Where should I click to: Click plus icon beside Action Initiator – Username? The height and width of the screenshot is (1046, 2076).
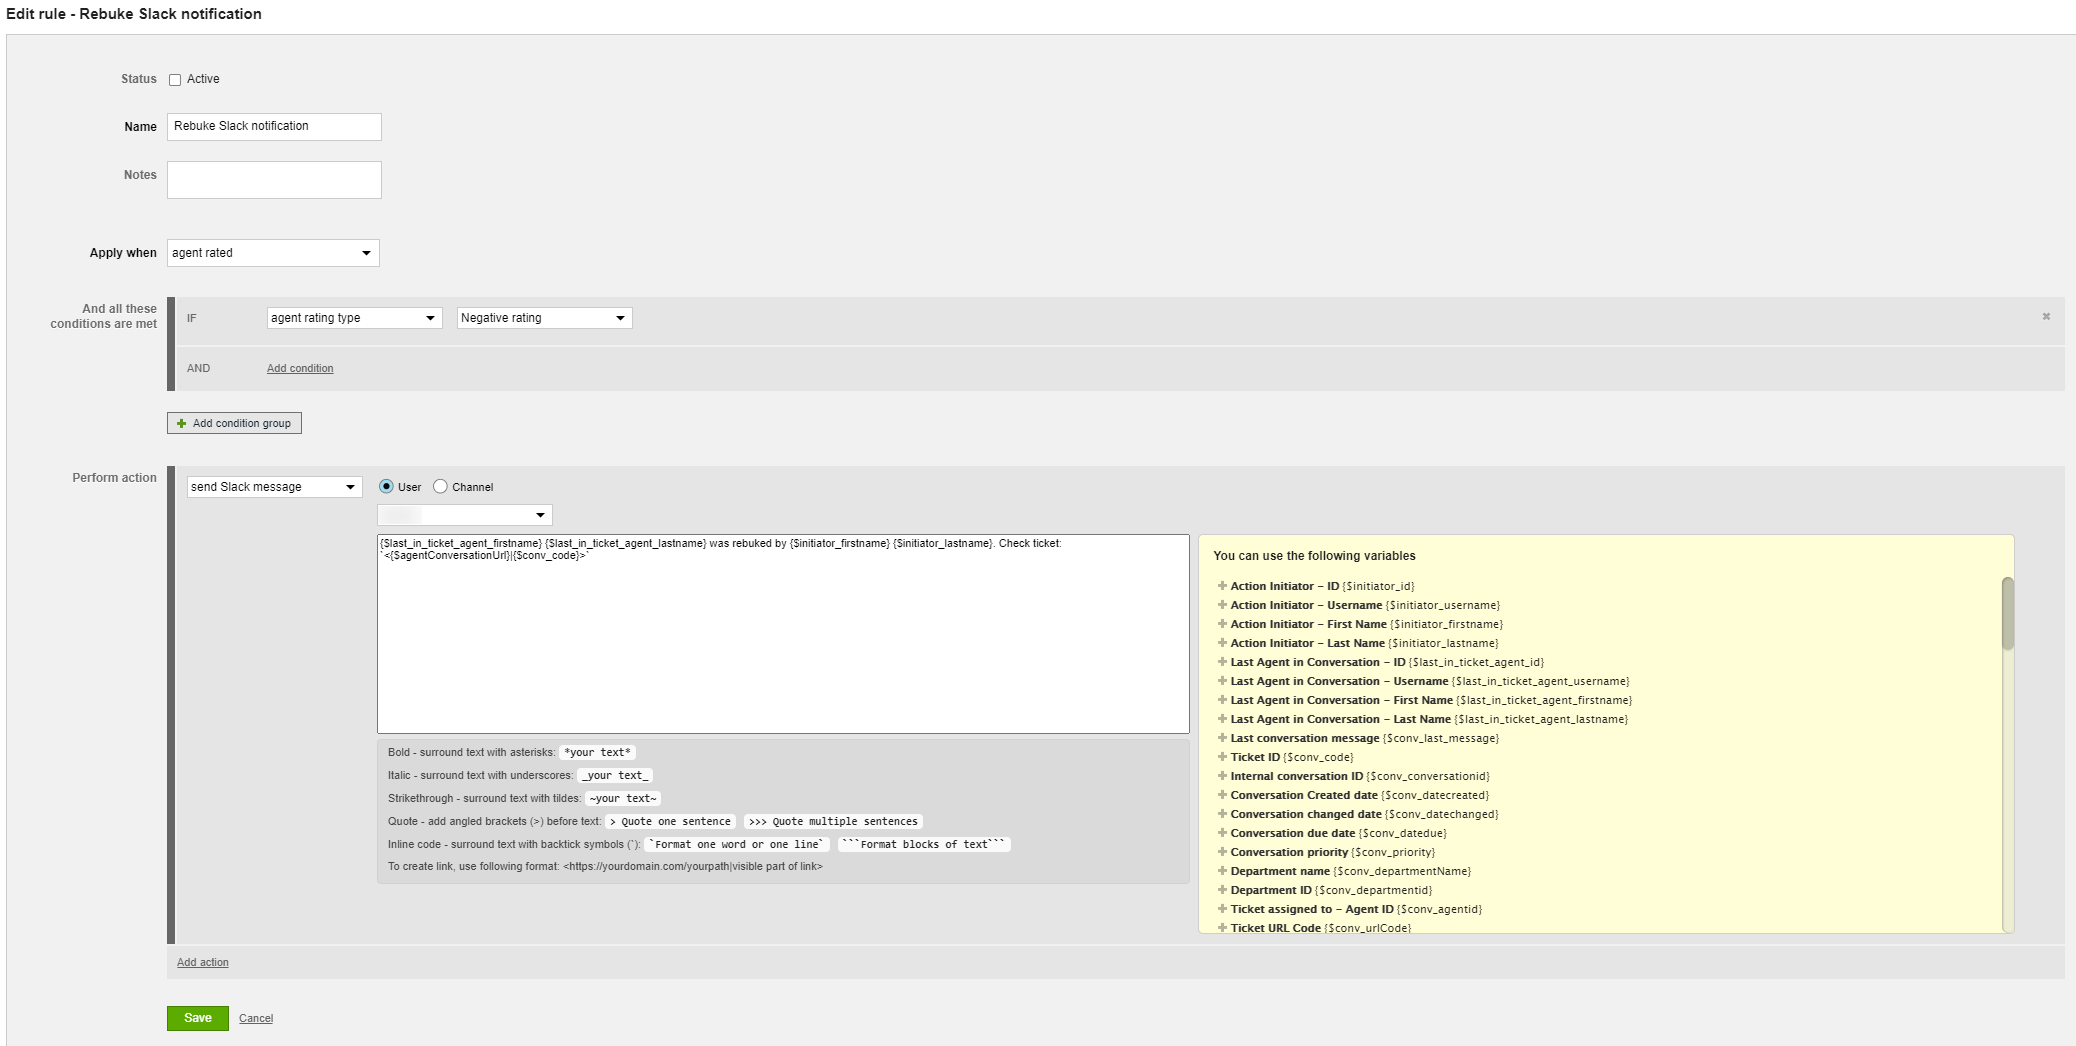(1222, 605)
